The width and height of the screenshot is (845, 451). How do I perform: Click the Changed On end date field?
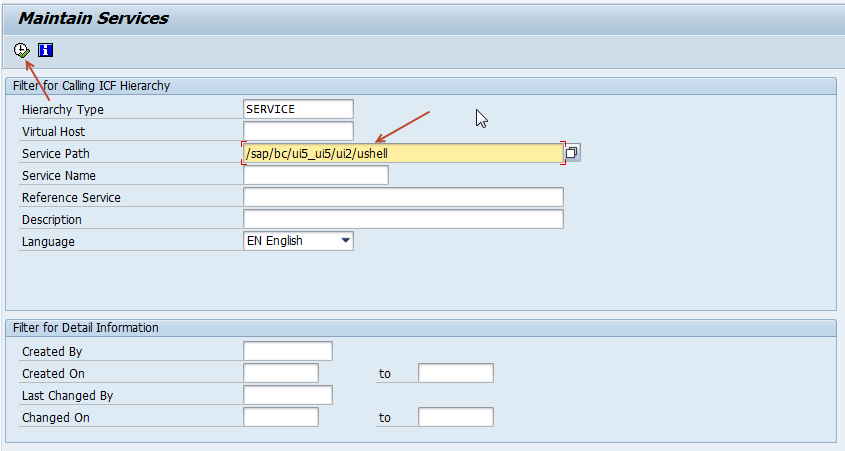coord(456,417)
